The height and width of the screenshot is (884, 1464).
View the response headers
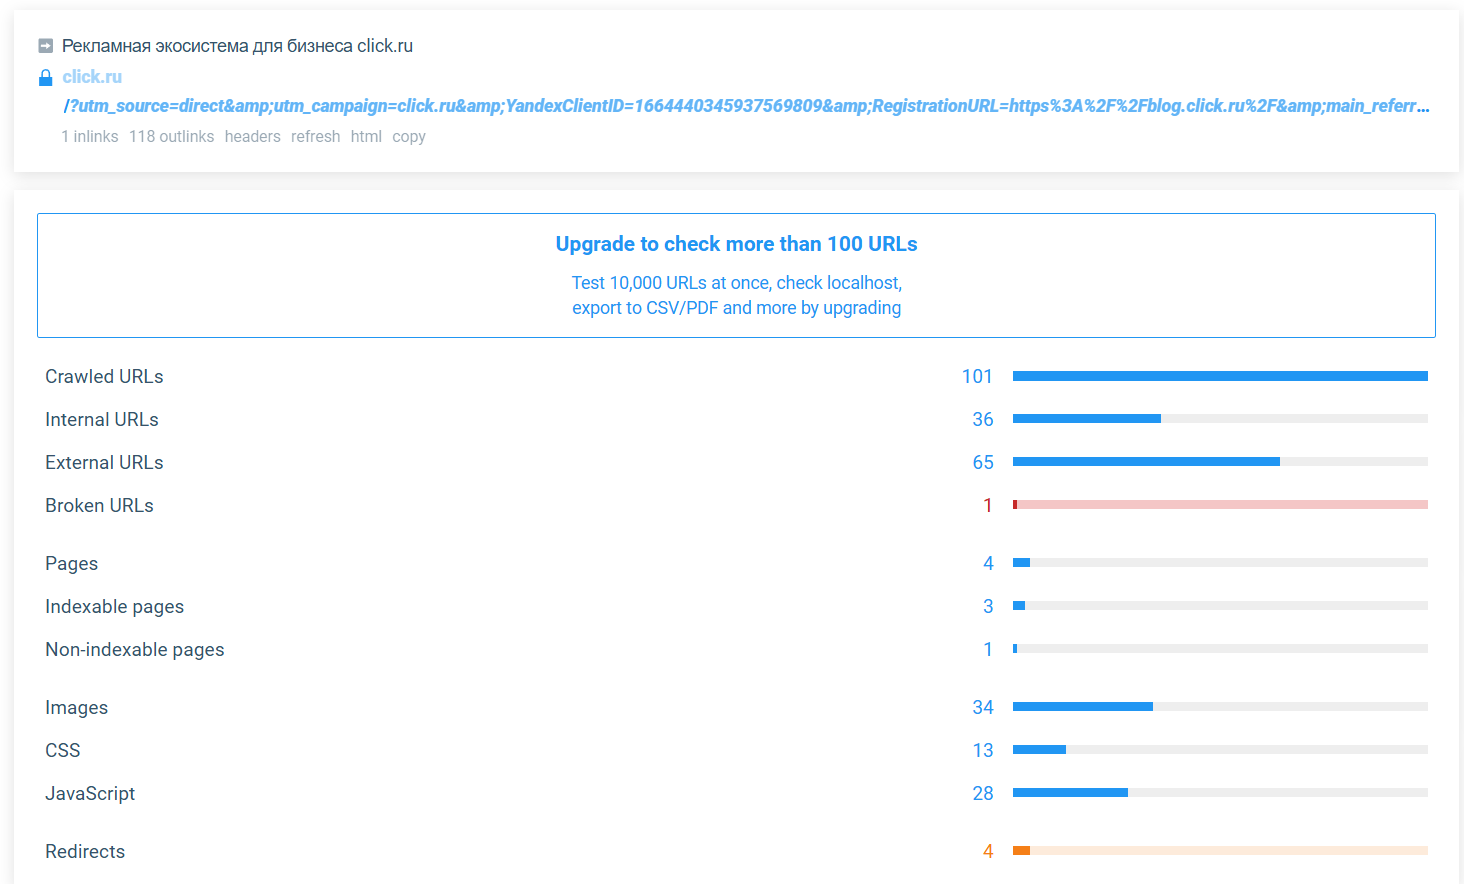pyautogui.click(x=252, y=137)
